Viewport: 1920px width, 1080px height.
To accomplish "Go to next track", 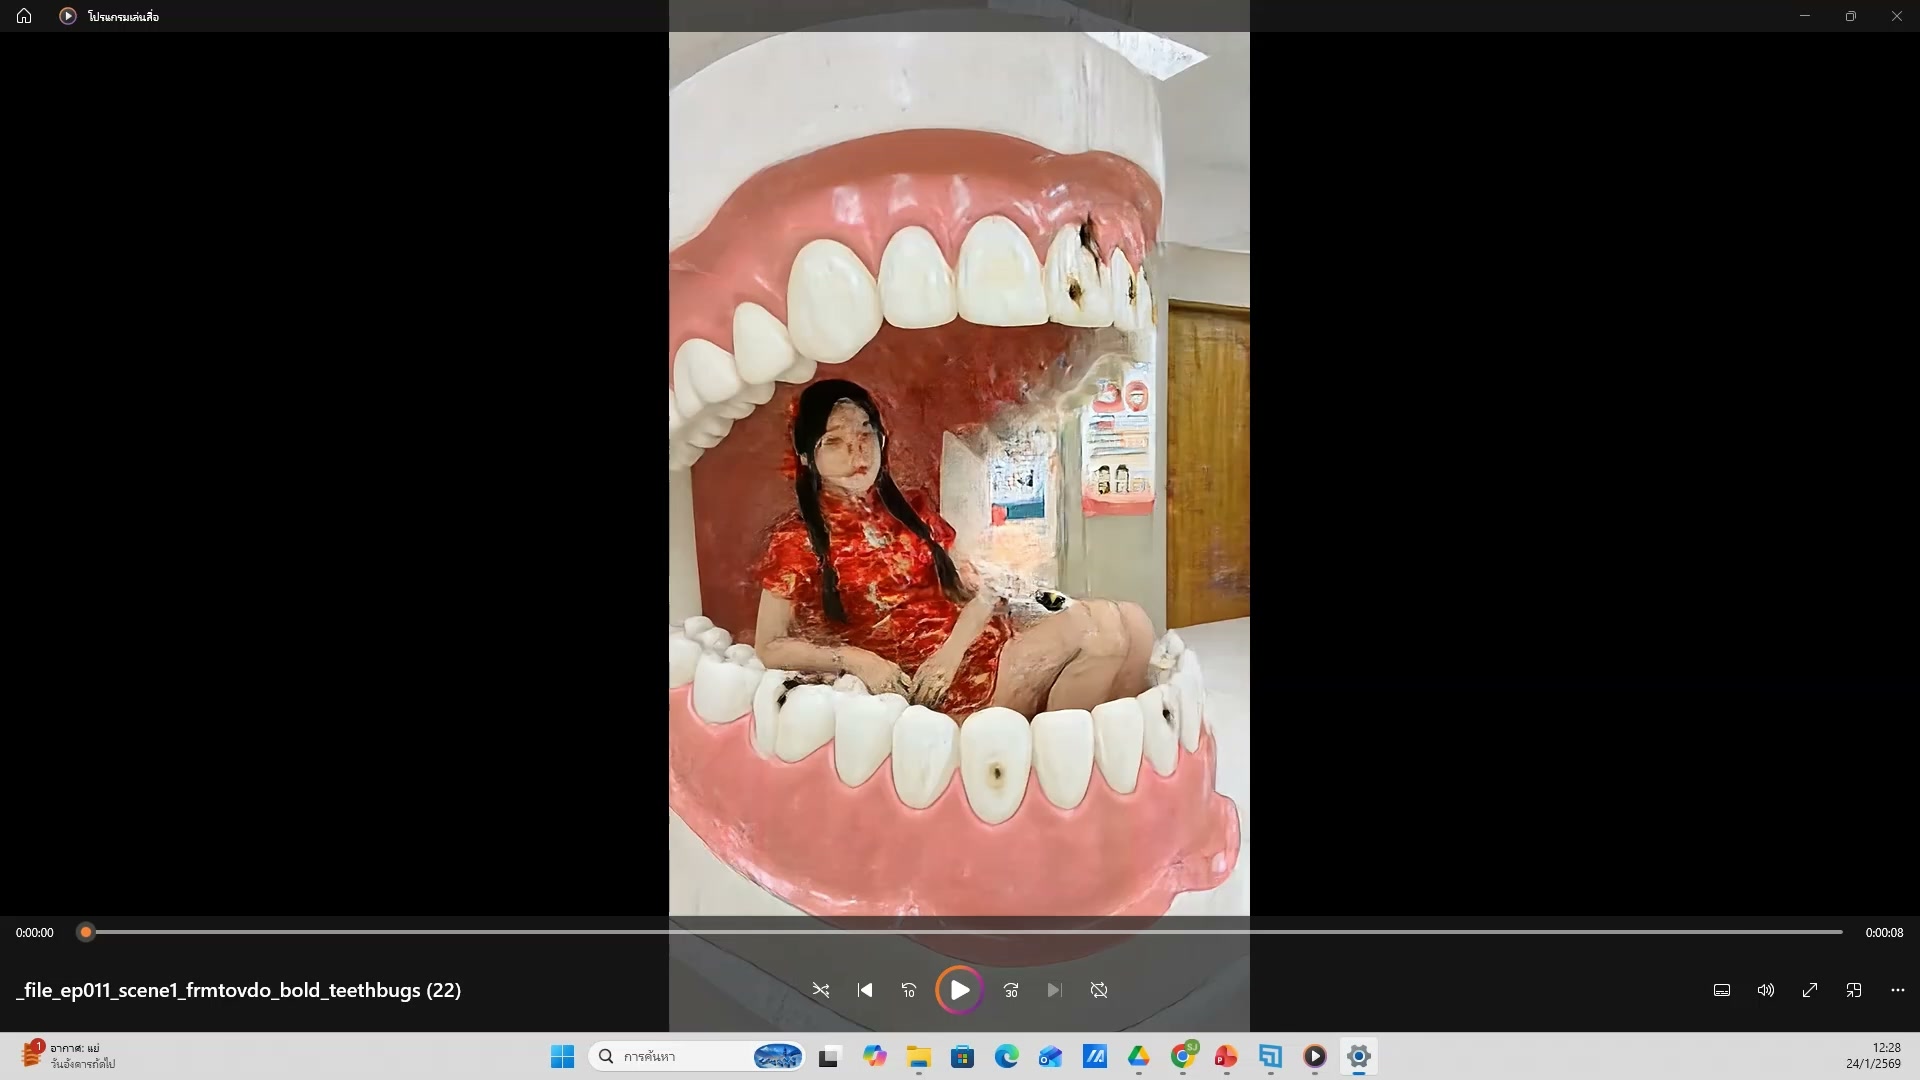I will point(1054,990).
